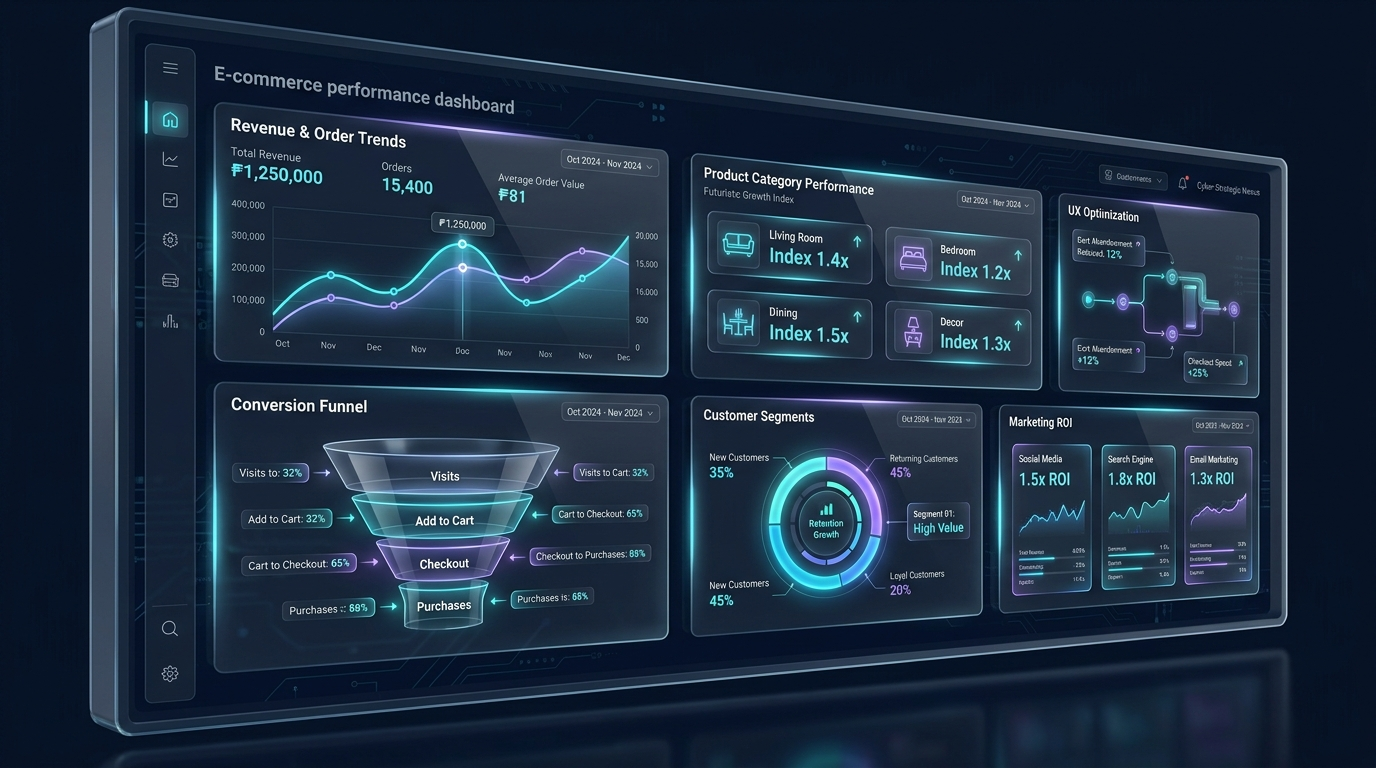
Task: Go to the Home dashboard icon
Action: [x=170, y=120]
